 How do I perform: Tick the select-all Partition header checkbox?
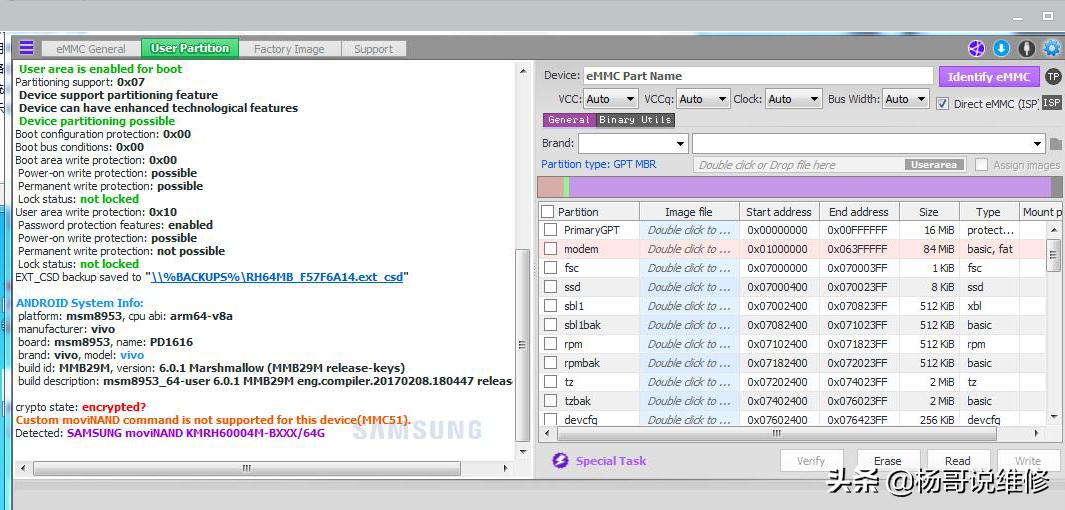(547, 212)
